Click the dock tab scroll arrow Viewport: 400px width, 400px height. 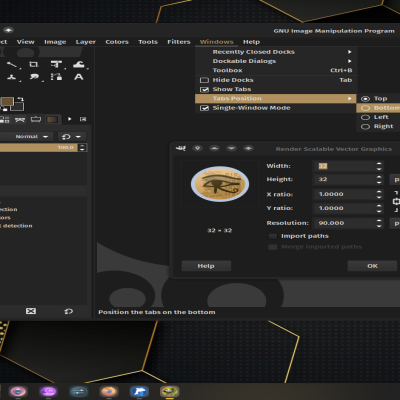pos(69,119)
